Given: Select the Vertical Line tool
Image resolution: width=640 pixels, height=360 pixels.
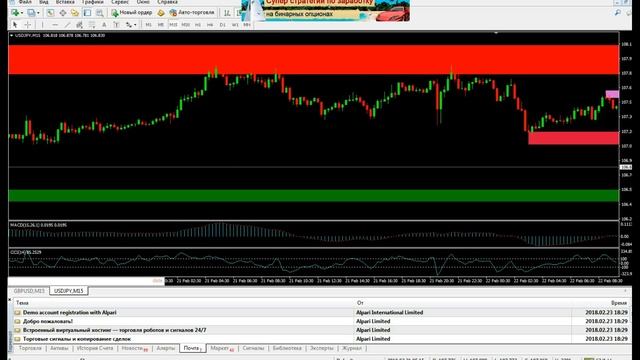Looking at the screenshot, I should coord(42,25).
